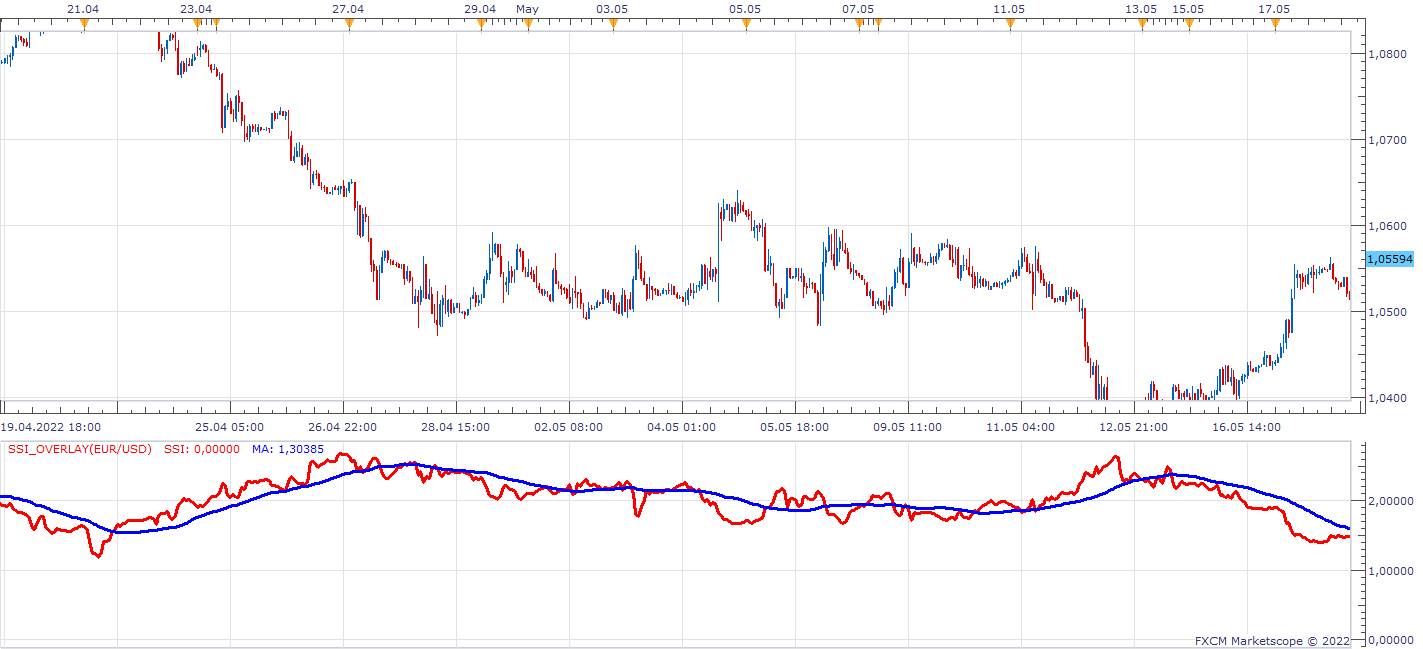The image size is (1423, 649).
Task: Click the 19.04.2022 18:00 time label
Action: [x=50, y=427]
